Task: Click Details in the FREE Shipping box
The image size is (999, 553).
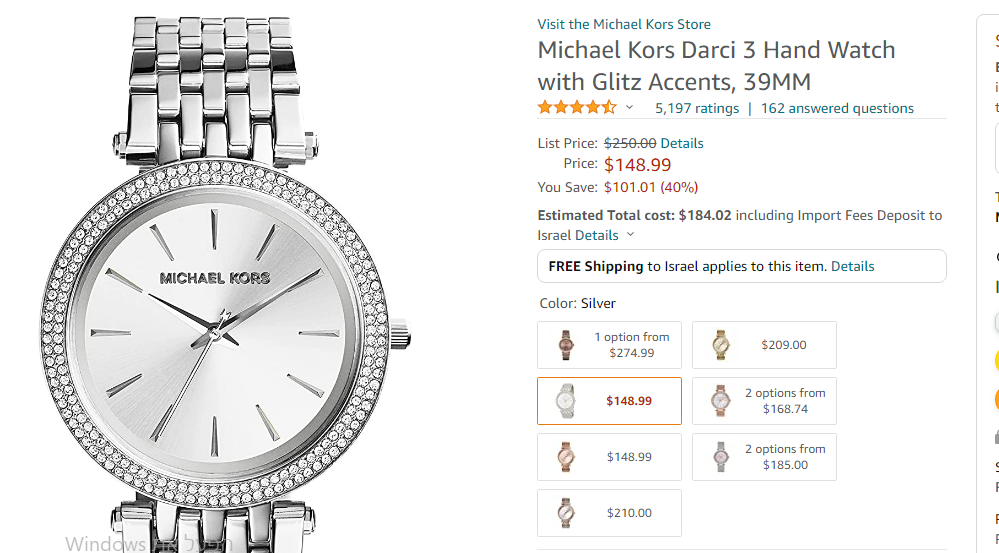Action: (852, 267)
